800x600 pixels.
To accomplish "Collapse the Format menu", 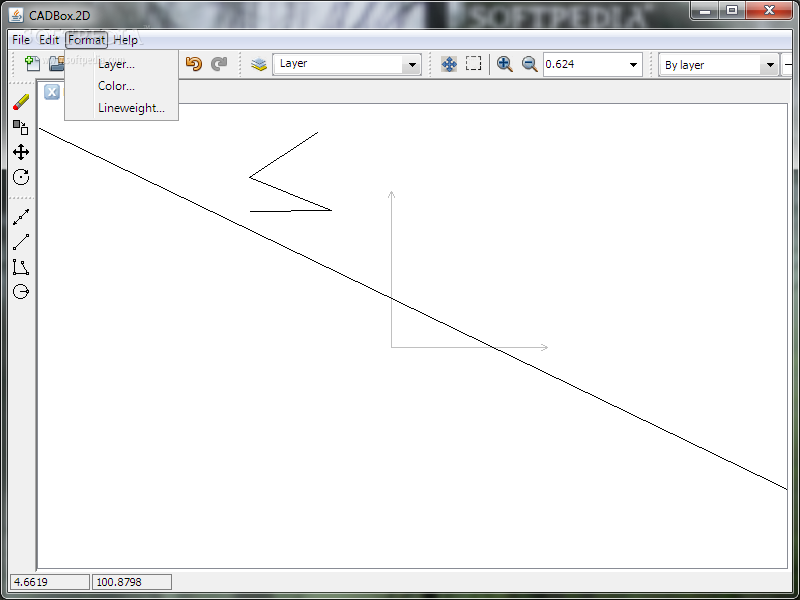I will coord(86,40).
